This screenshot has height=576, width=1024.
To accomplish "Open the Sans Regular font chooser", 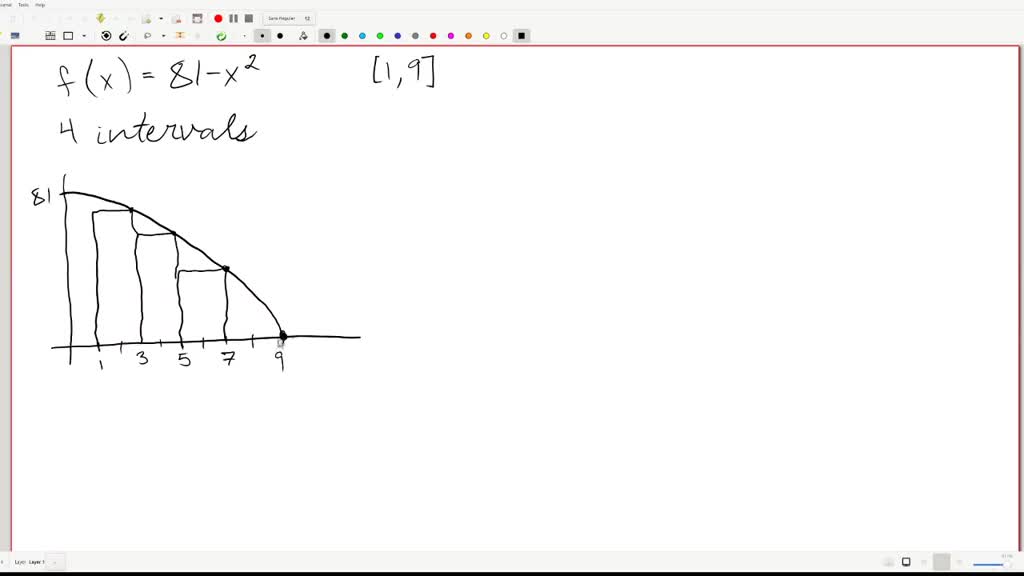I will pos(287,17).
